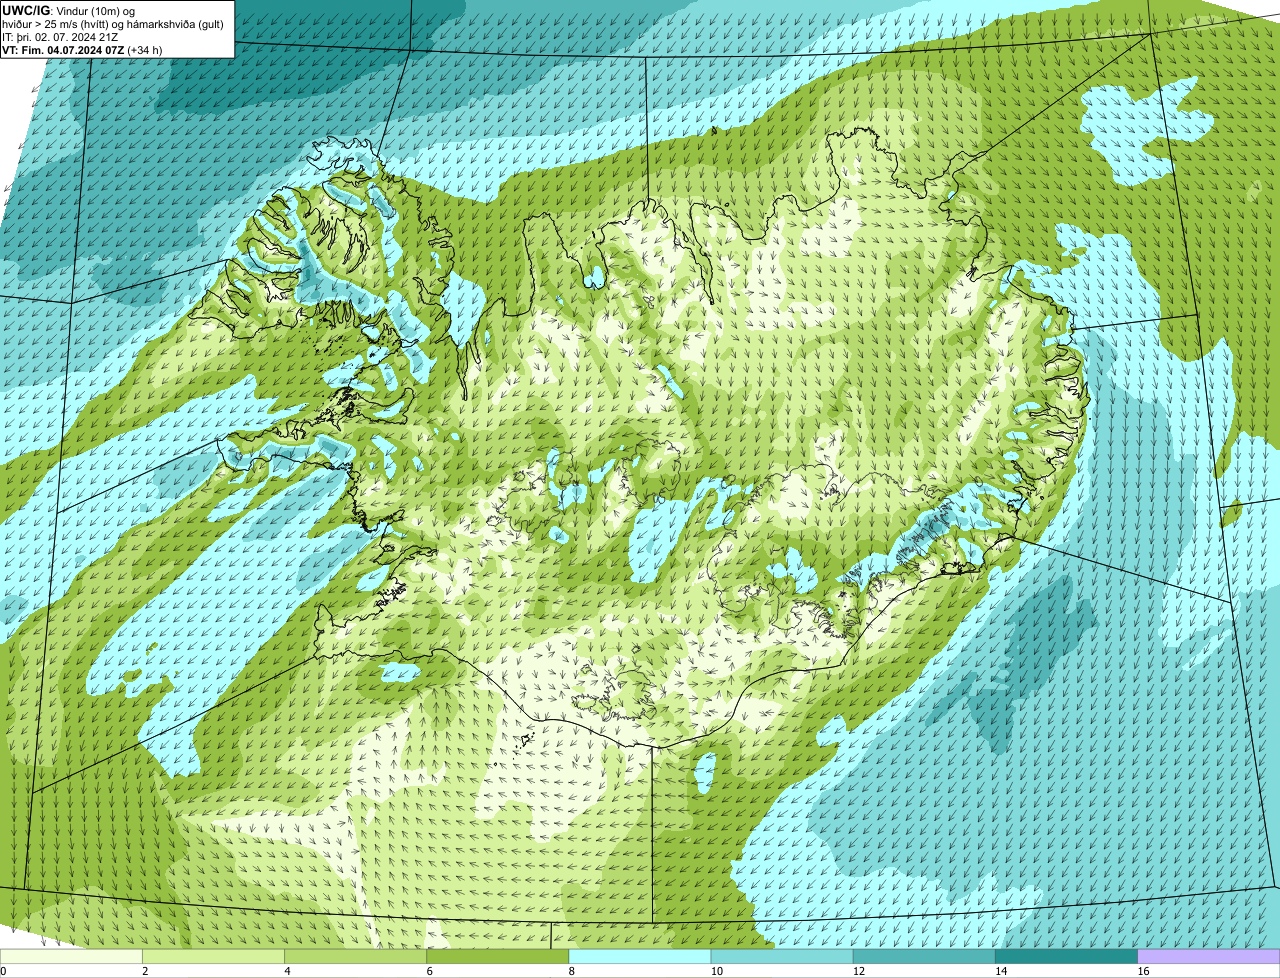This screenshot has width=1280, height=978.
Task: Click the "14" legend scale label
Action: click(x=1001, y=971)
